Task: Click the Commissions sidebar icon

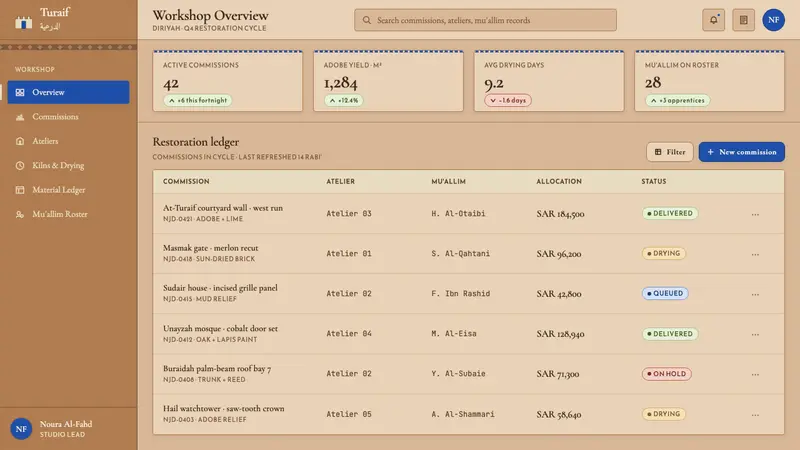Action: (x=20, y=117)
